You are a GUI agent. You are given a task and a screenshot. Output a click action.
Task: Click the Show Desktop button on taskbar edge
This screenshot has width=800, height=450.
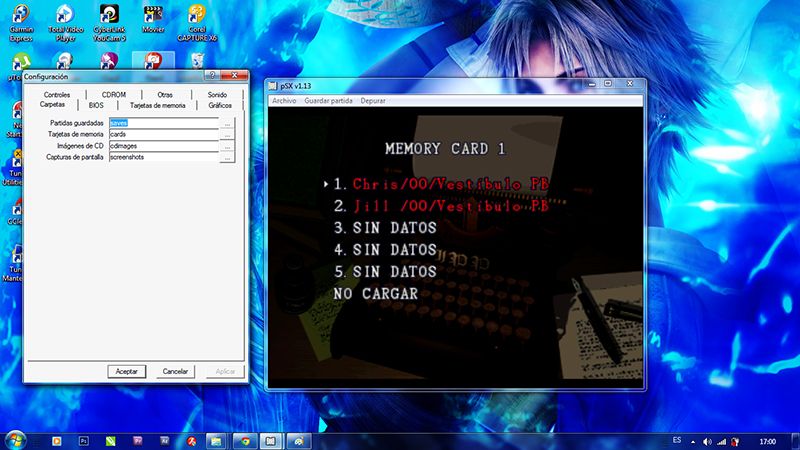pyautogui.click(x=796, y=441)
